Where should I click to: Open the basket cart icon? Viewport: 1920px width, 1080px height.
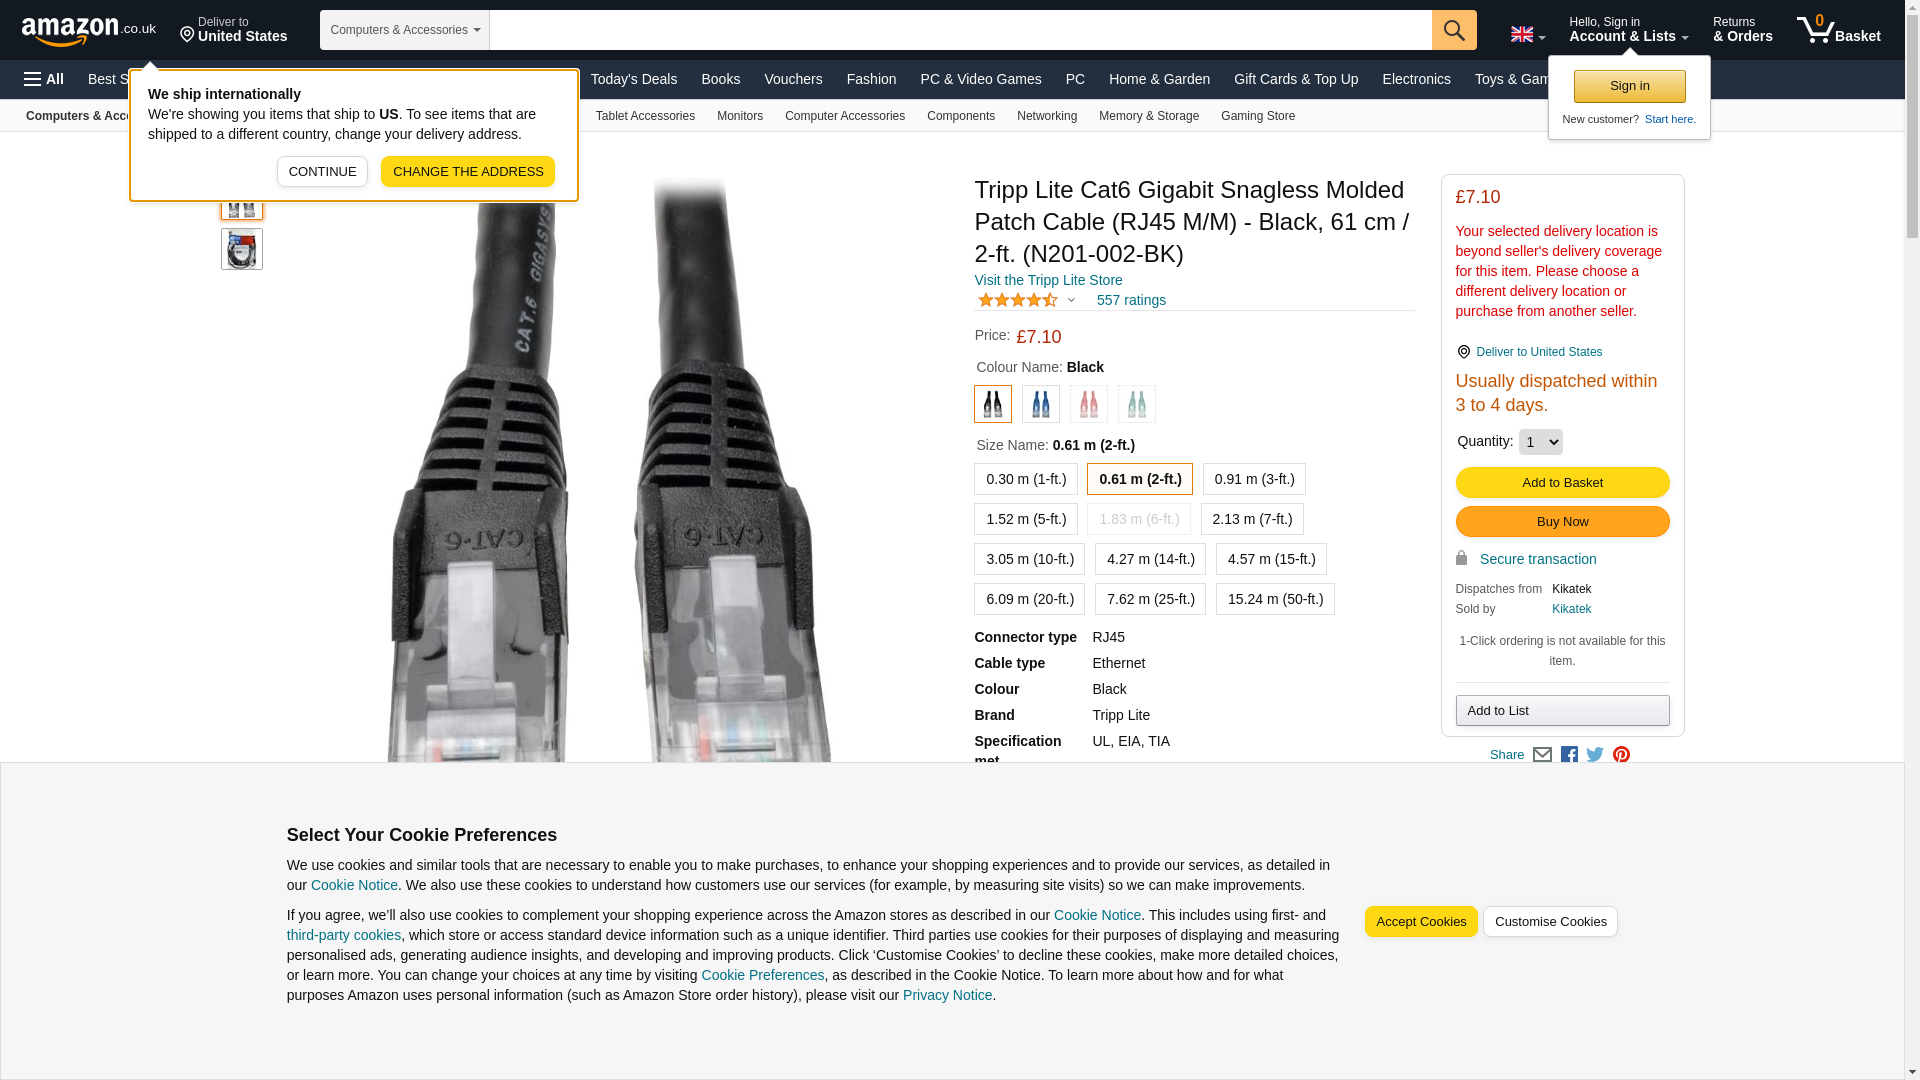coord(1838,30)
